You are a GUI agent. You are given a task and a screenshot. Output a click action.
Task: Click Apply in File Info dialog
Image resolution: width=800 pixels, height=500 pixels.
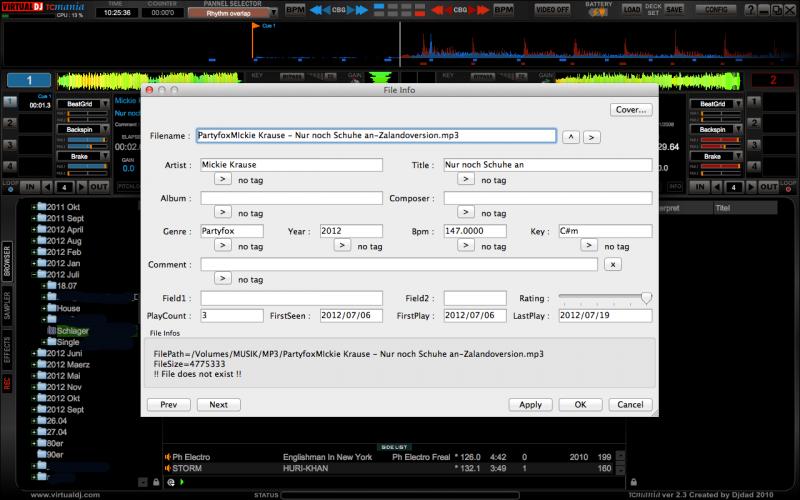point(530,405)
